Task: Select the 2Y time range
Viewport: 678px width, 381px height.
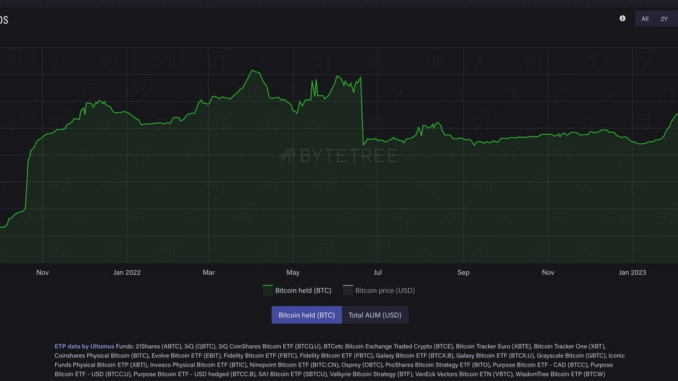Action: 664,19
